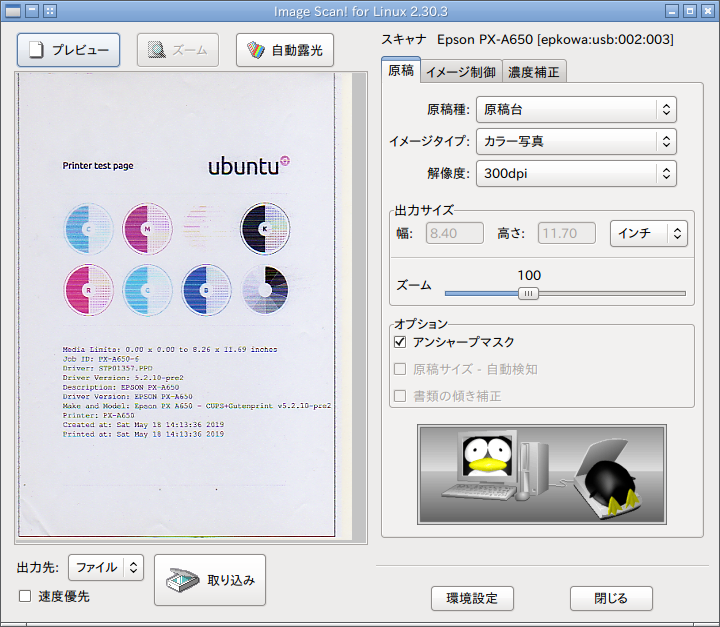Screen dimensions: 720x627
Task: Click the black K color wheel in preview
Action: 265,228
